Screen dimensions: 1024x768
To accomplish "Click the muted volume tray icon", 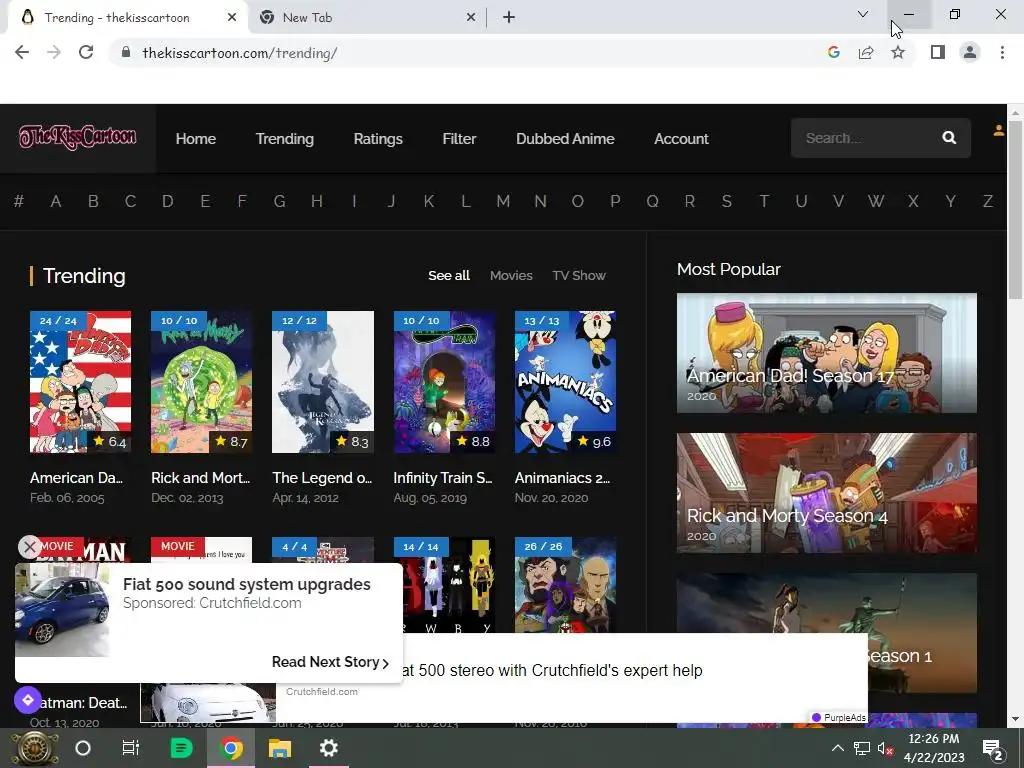I will tap(885, 748).
